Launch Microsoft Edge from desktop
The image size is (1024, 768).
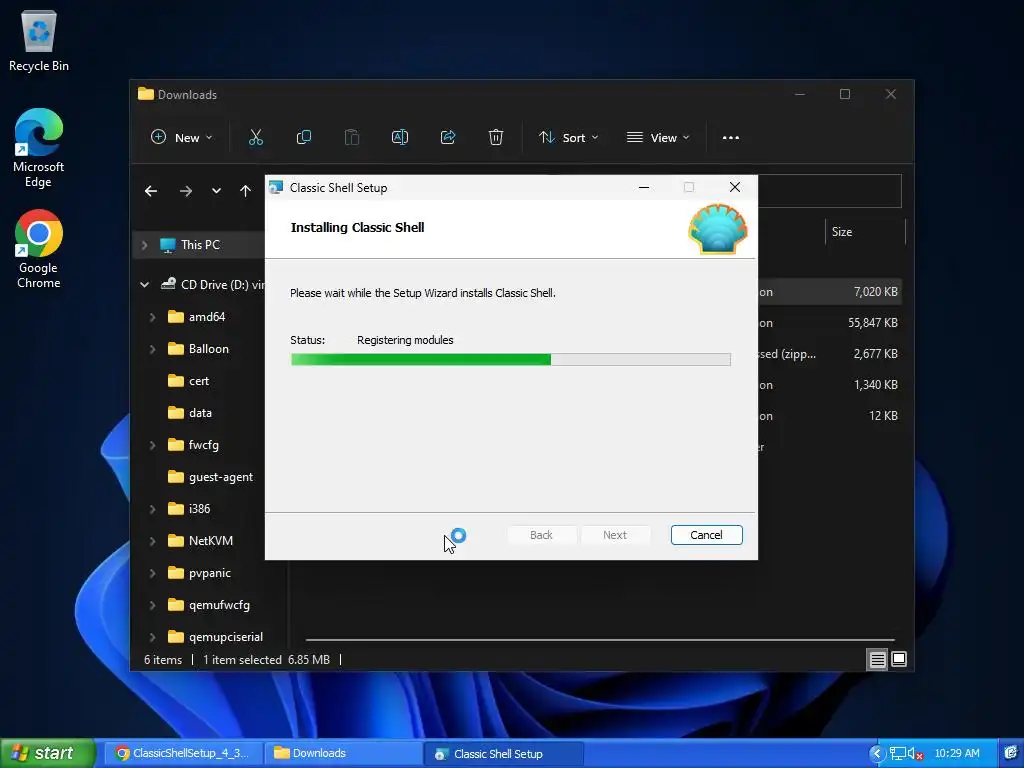pos(39,148)
